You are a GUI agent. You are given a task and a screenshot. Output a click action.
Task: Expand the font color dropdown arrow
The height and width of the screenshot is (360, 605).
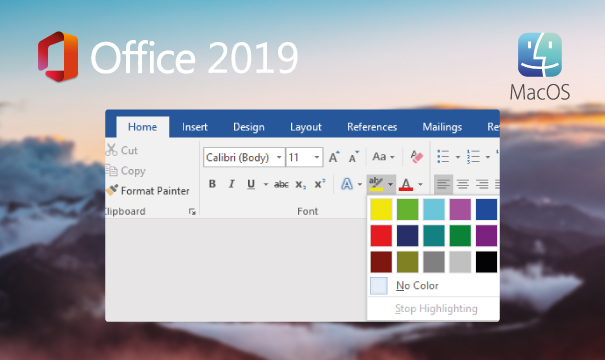pos(420,184)
